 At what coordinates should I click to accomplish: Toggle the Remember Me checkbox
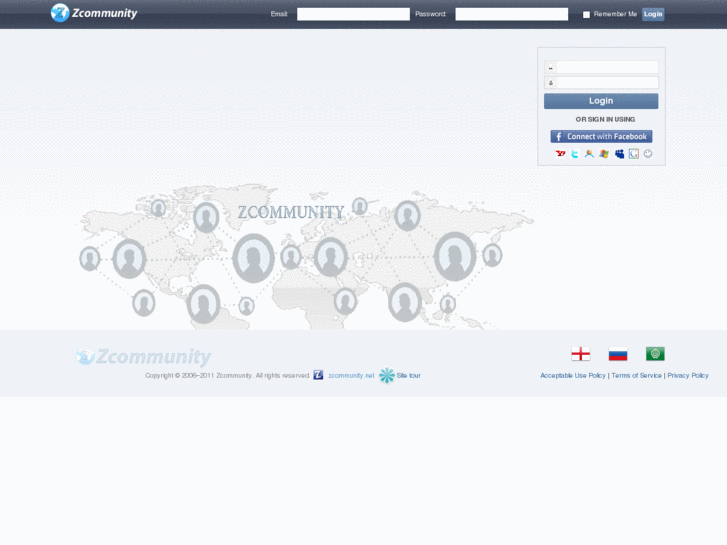[586, 14]
